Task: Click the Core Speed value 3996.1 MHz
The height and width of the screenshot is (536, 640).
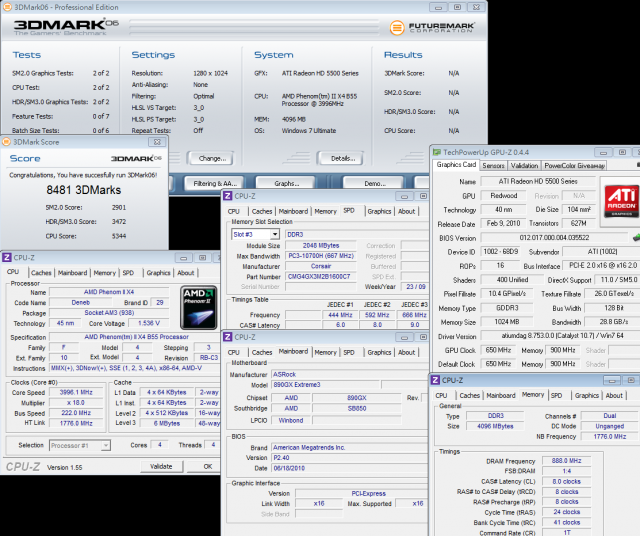Action: (x=76, y=392)
